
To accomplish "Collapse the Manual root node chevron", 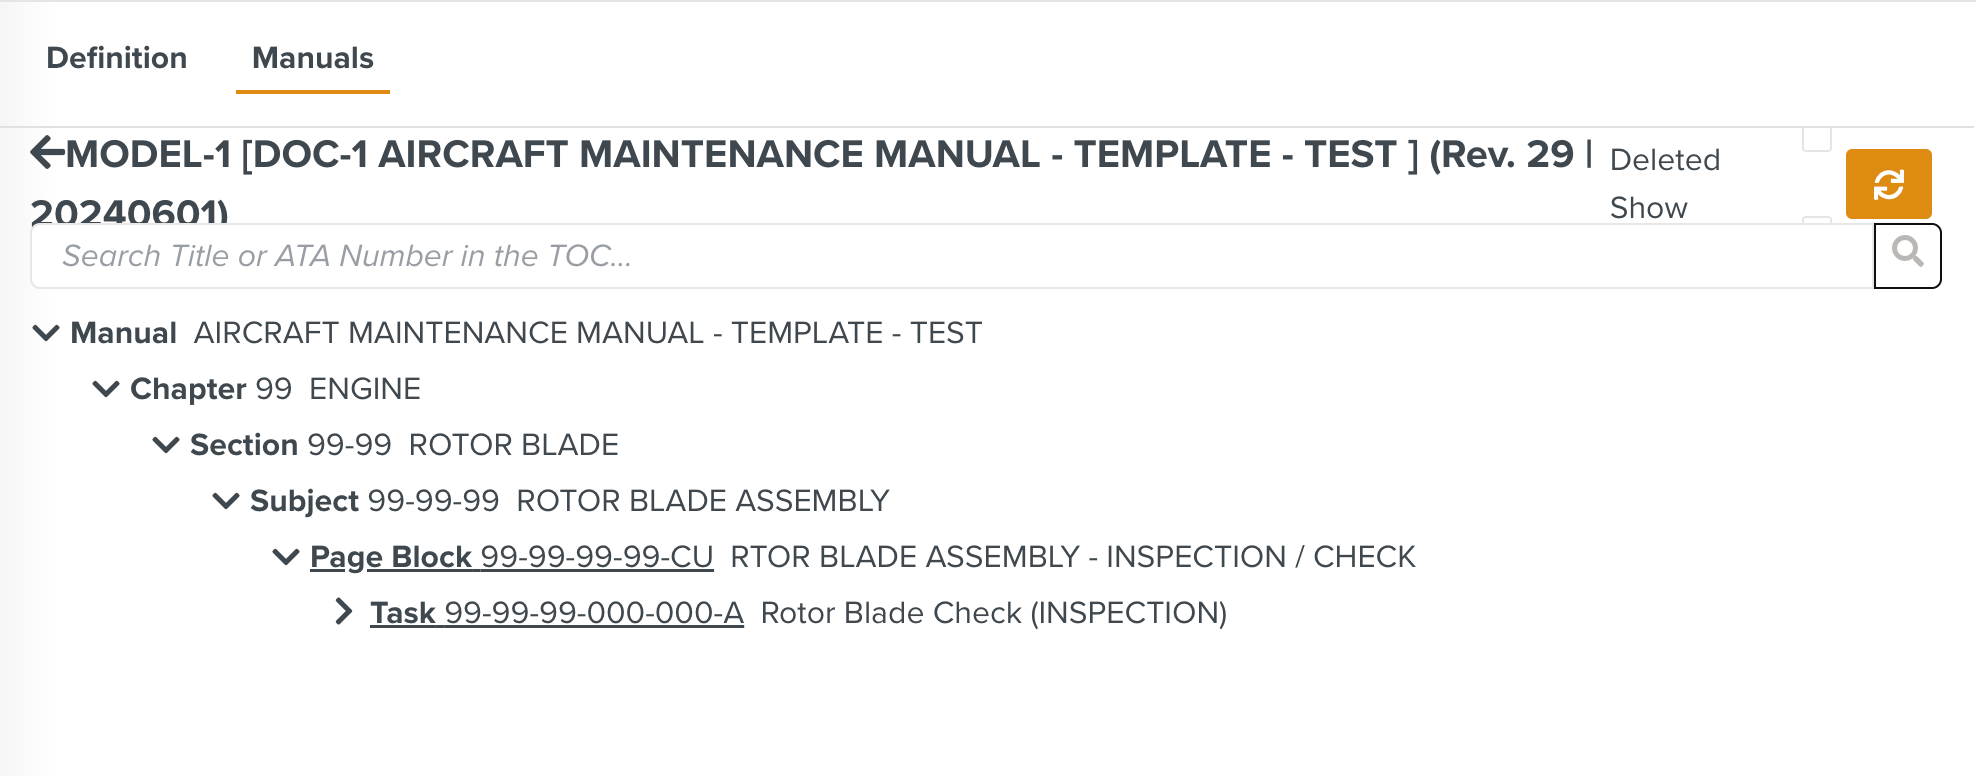I will click(x=46, y=333).
